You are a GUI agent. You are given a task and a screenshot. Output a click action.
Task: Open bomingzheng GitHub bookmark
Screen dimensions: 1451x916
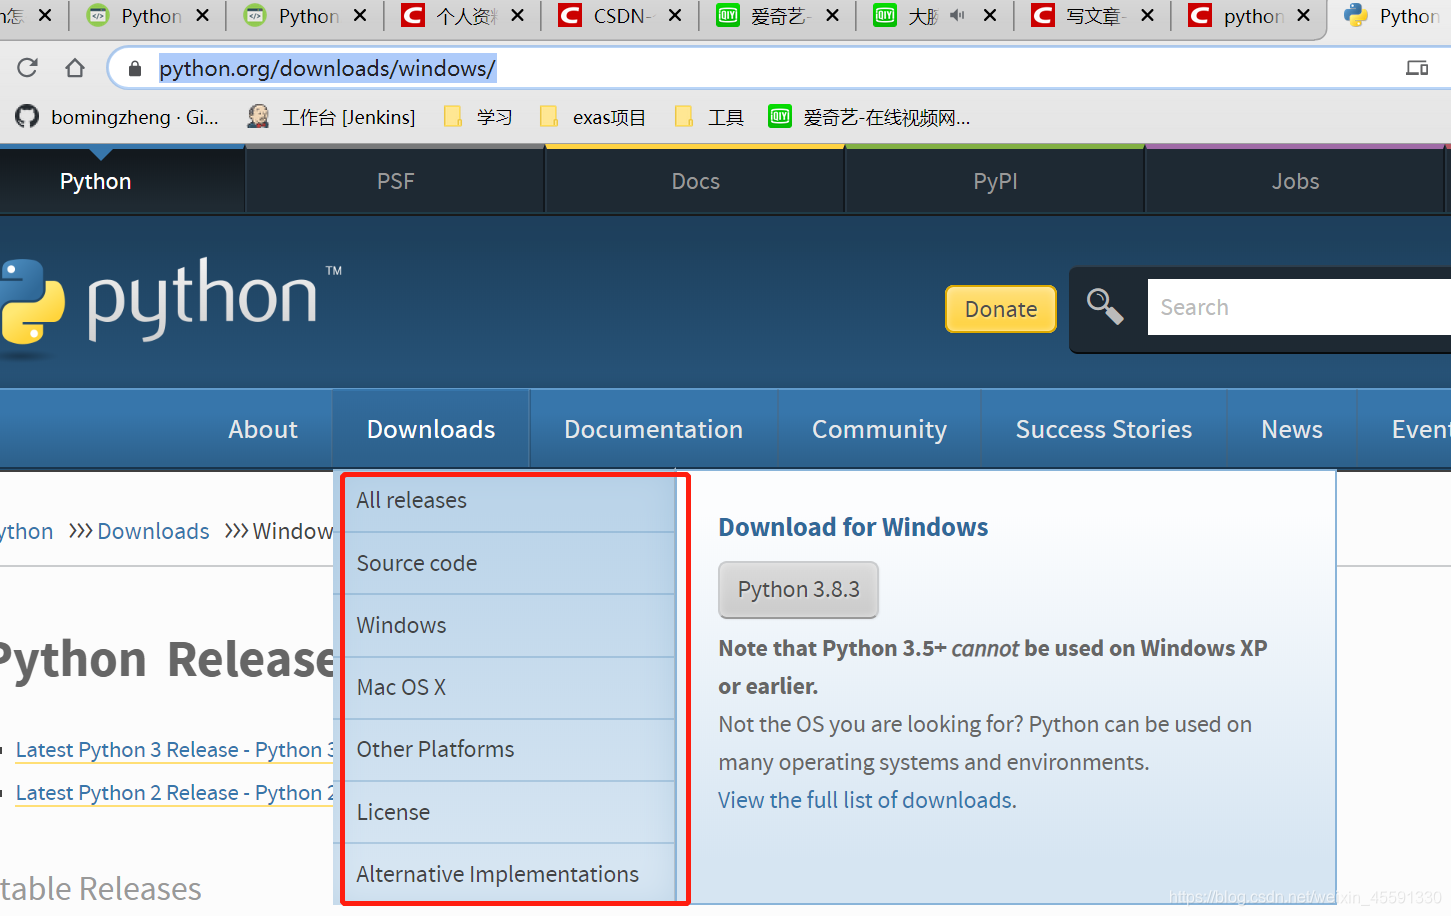click(117, 117)
